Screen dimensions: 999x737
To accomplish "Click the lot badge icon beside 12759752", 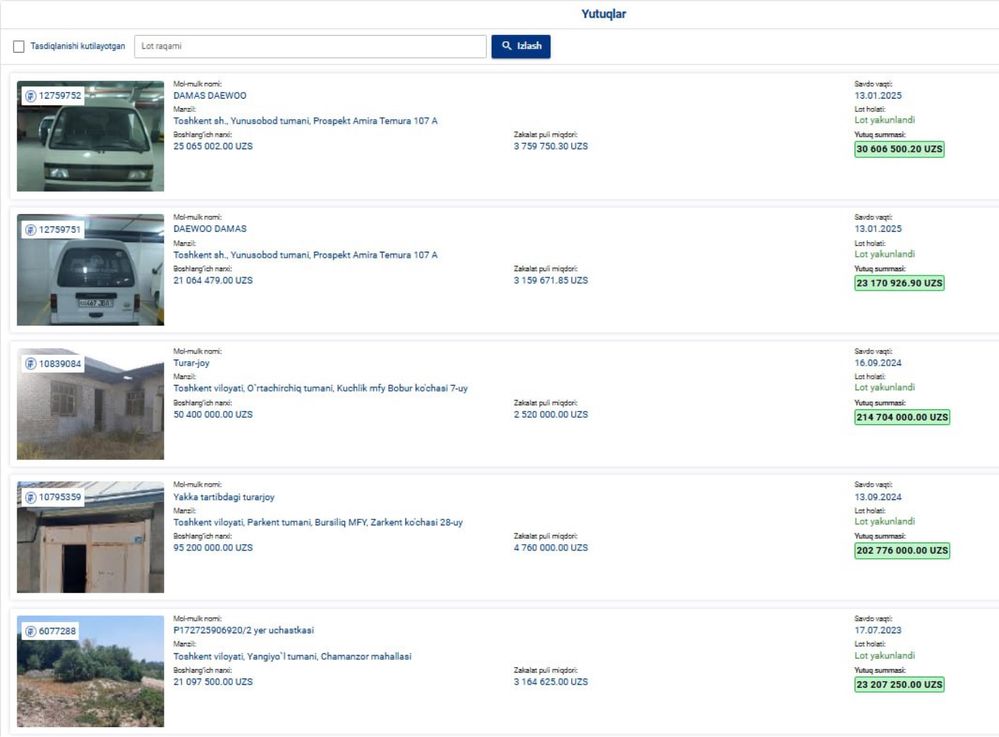I will 31,96.
